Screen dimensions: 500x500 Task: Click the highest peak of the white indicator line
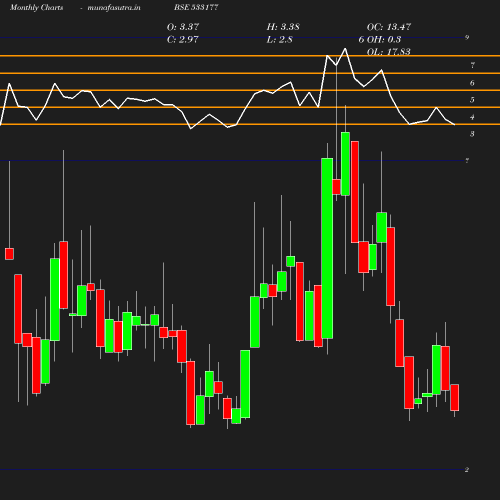(345, 49)
